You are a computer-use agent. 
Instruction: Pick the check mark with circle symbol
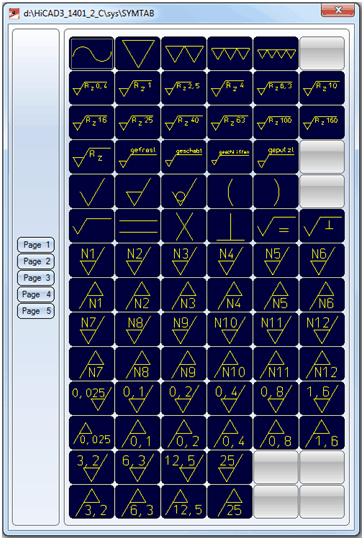click(184, 191)
